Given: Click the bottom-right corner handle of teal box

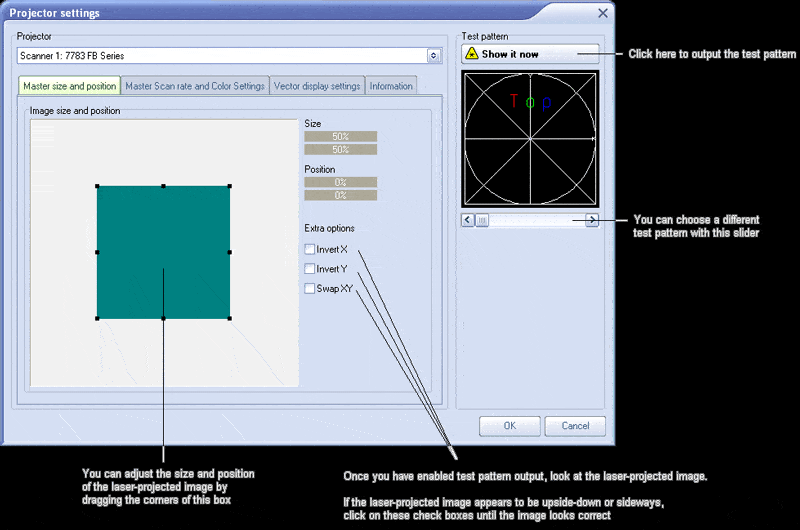Looking at the screenshot, I should tap(230, 318).
